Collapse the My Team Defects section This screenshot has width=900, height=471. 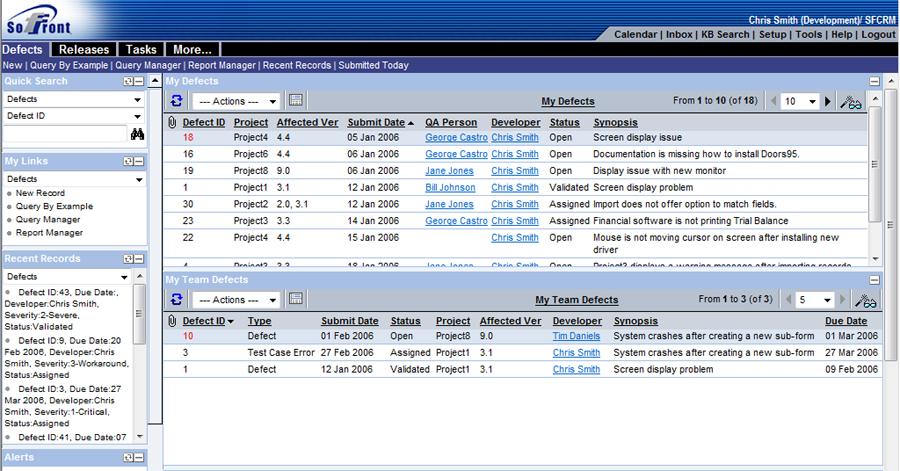click(874, 280)
